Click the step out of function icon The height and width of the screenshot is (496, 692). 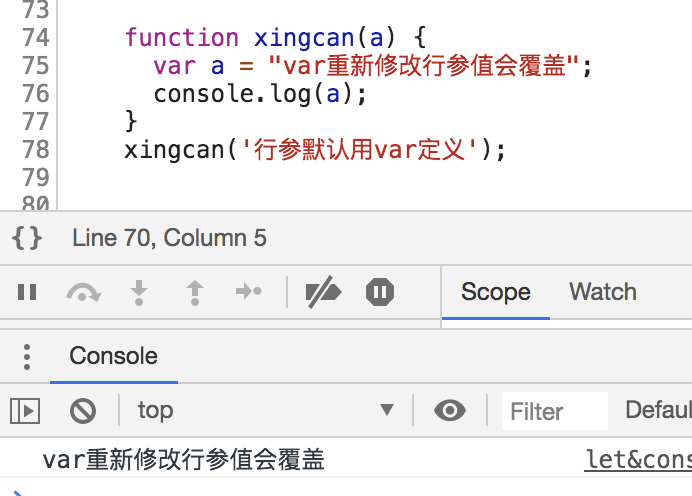click(x=194, y=292)
